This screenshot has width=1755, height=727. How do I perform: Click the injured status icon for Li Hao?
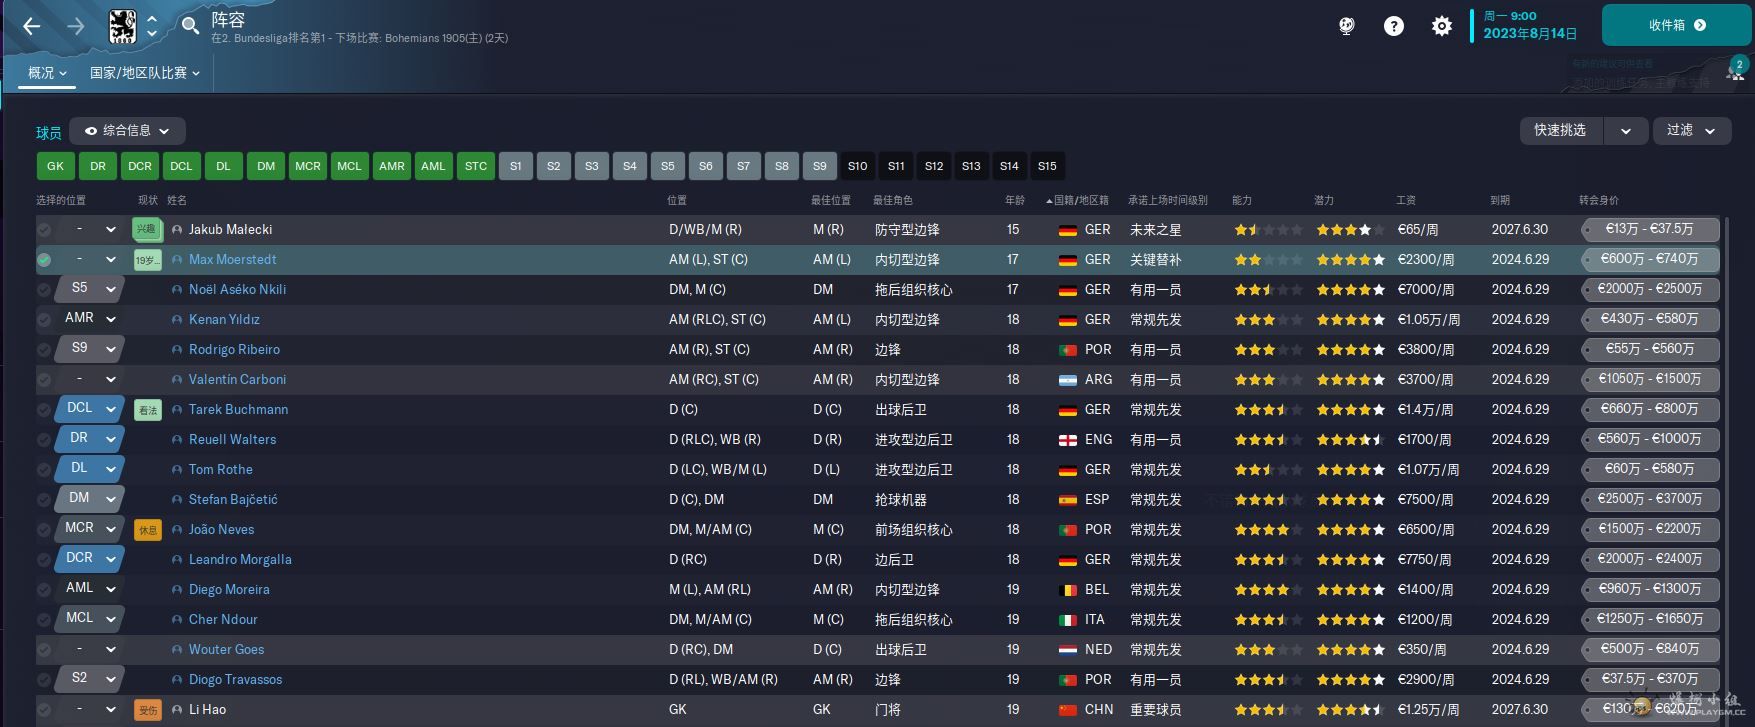click(148, 710)
